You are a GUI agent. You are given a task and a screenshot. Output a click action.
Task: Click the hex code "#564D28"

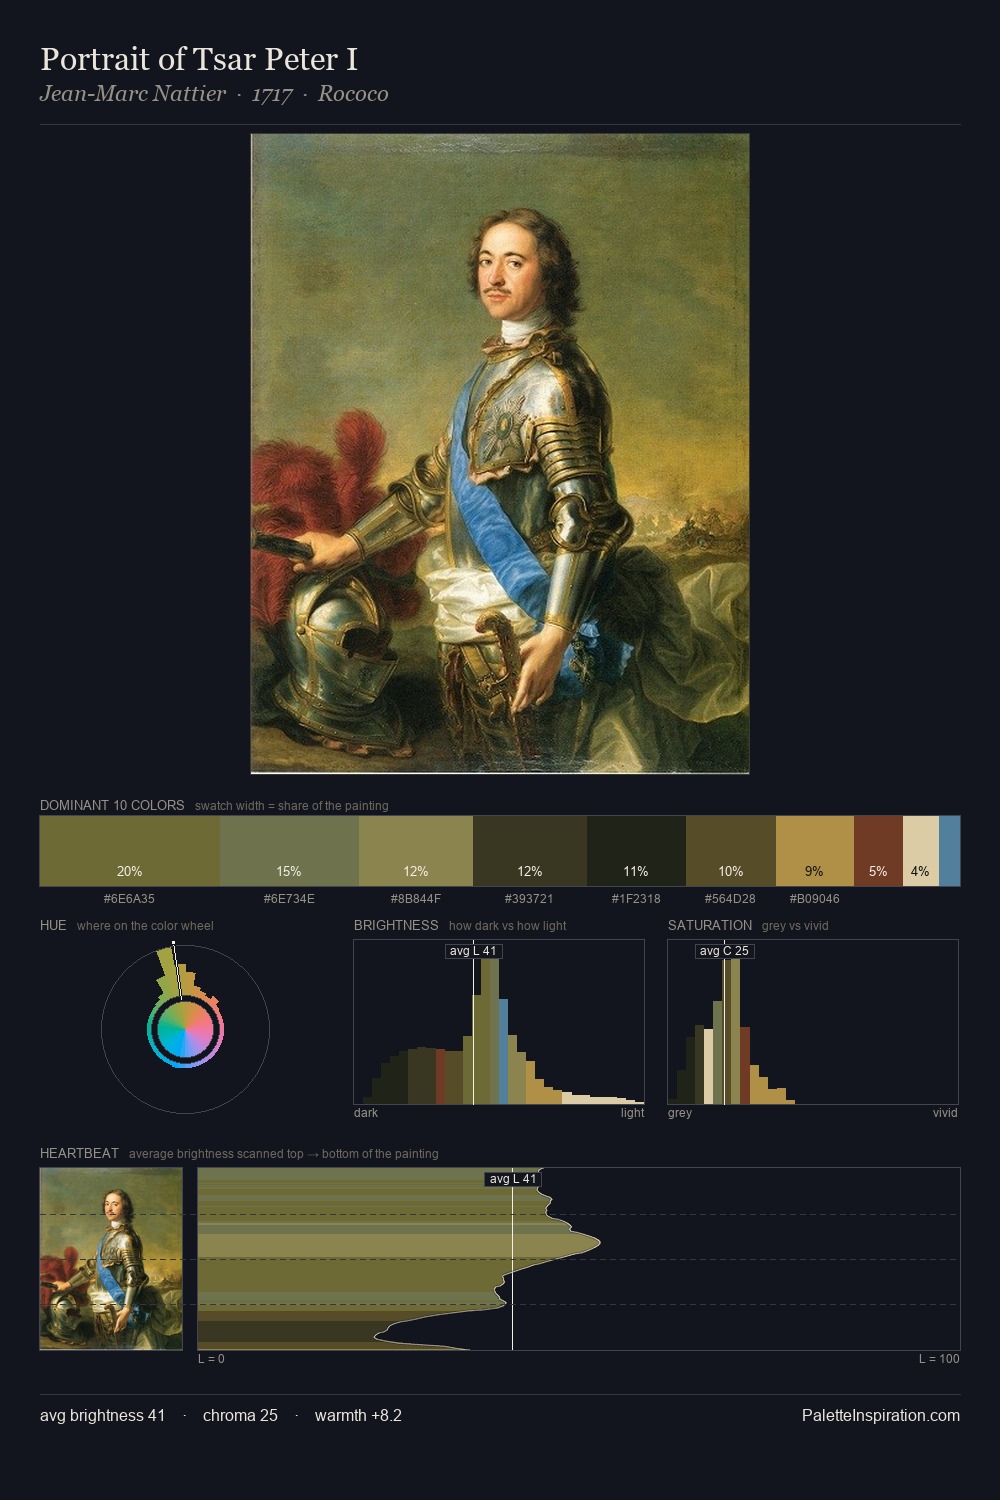click(730, 899)
